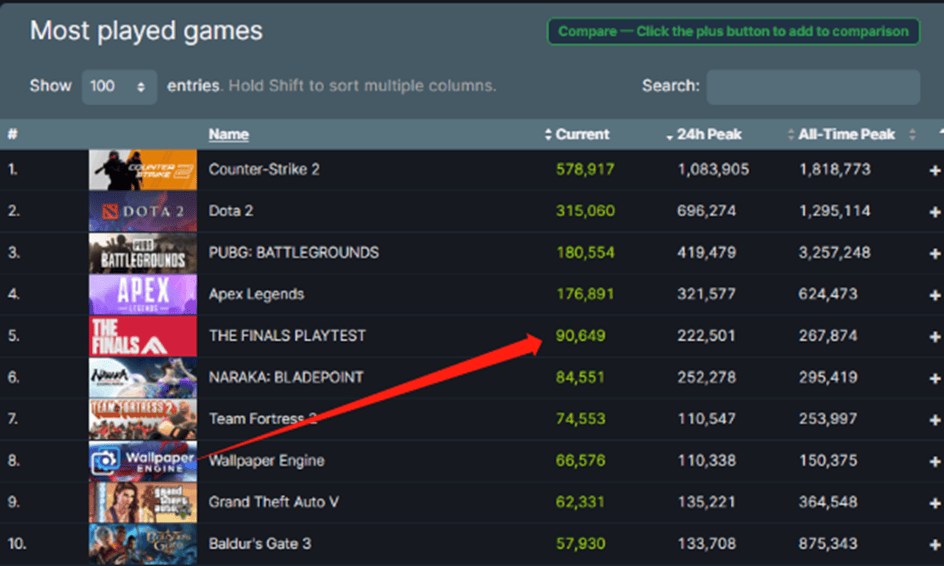The height and width of the screenshot is (566, 944).
Task: Open THE FINALS PLAYTEST name link
Action: 287,335
